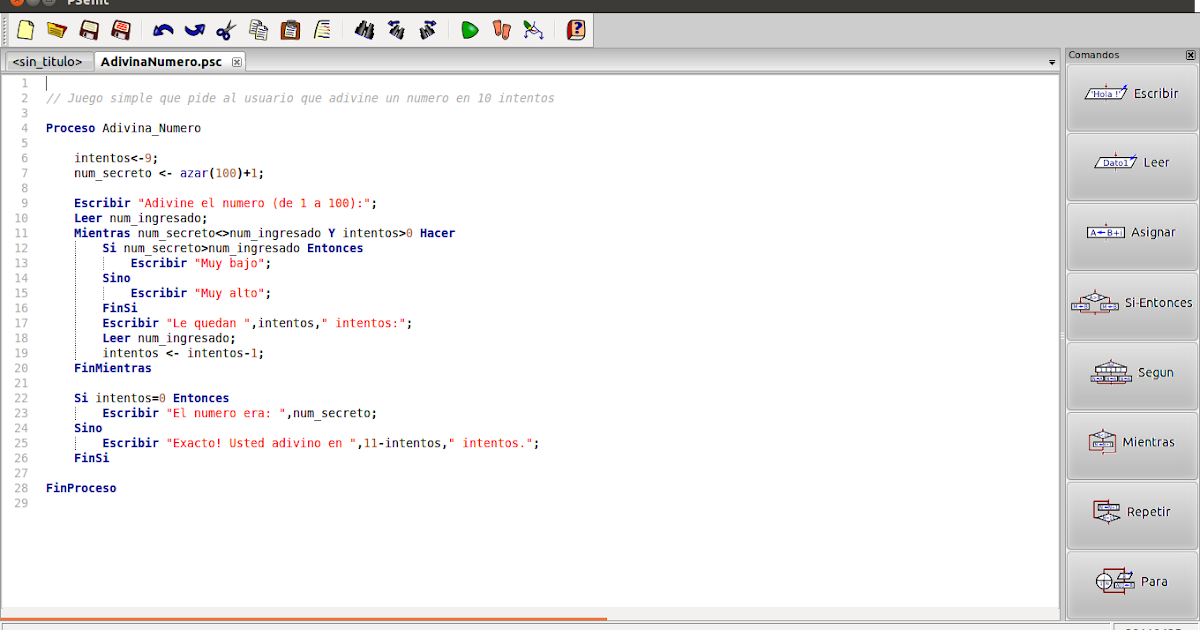Screen dimensions: 1200x630
Task: Open an existing pseudocode file
Action: pyautogui.click(x=56, y=30)
